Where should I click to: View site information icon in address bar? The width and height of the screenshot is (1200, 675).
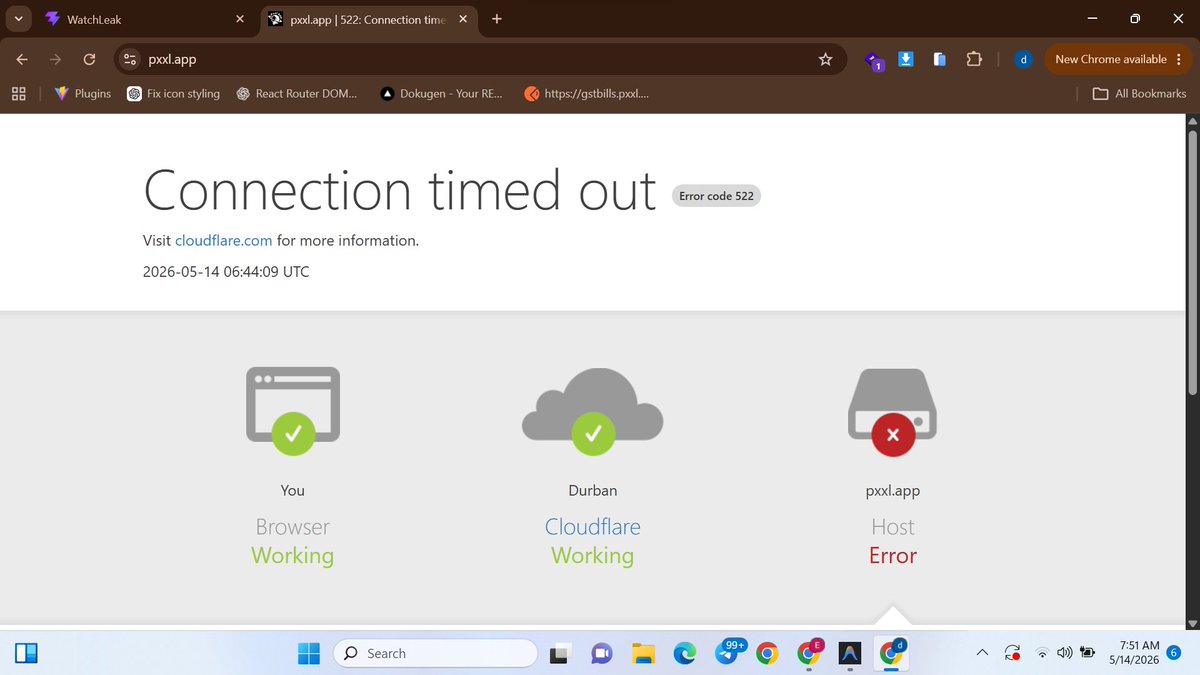pyautogui.click(x=130, y=60)
